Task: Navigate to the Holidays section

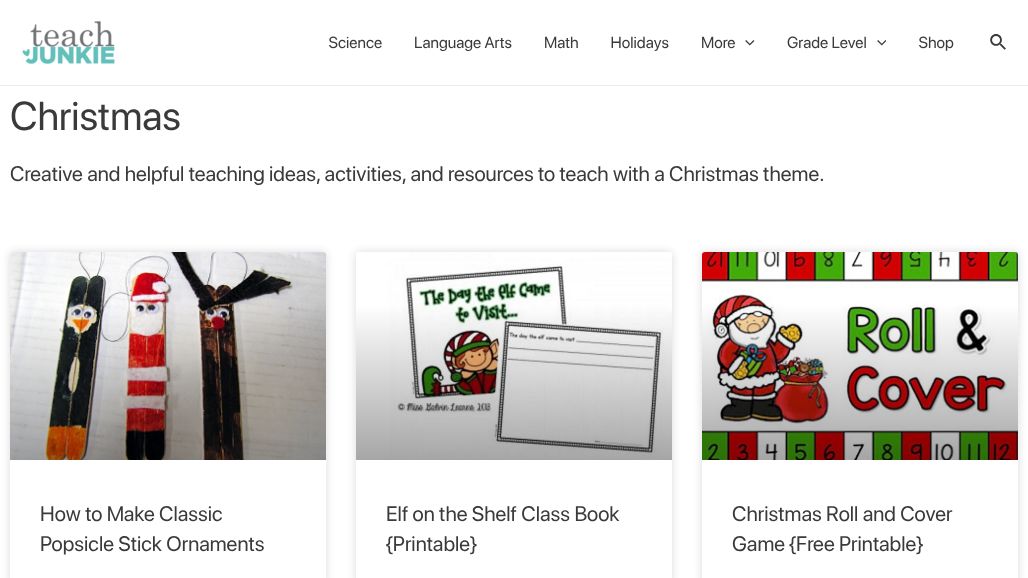Action: click(x=639, y=43)
